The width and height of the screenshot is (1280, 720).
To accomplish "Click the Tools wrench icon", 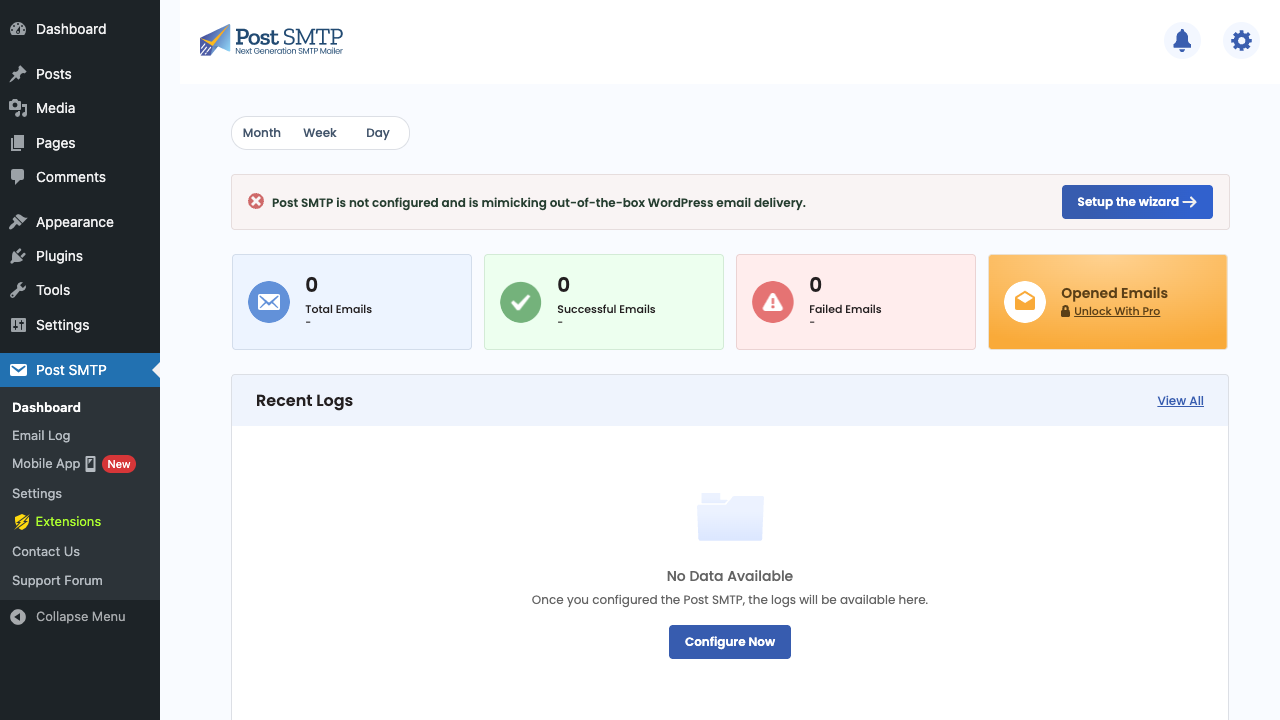I will 18,290.
